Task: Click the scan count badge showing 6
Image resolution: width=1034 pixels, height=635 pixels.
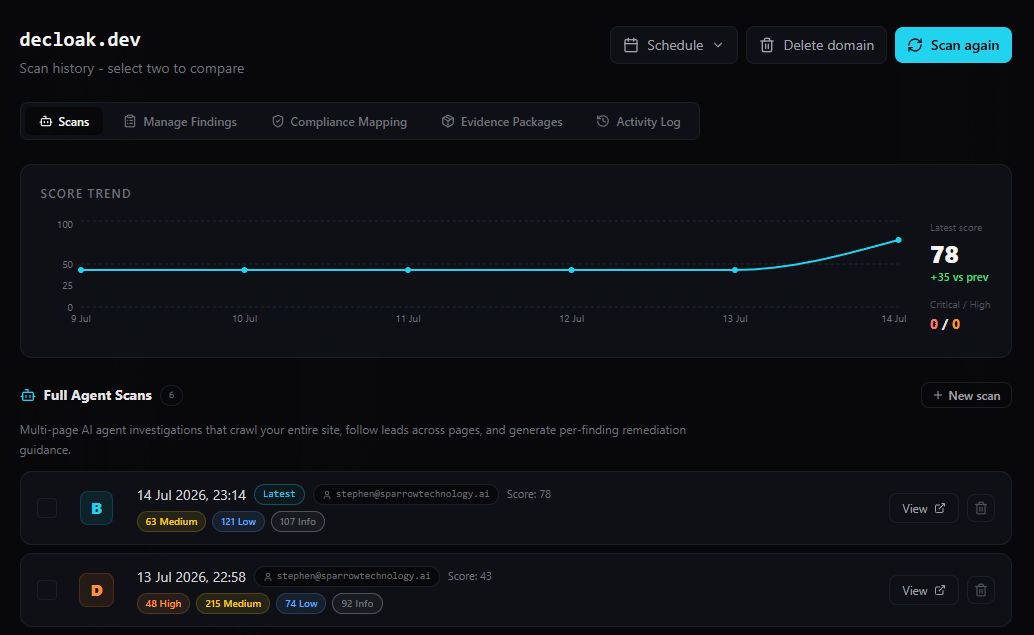Action: (x=171, y=395)
